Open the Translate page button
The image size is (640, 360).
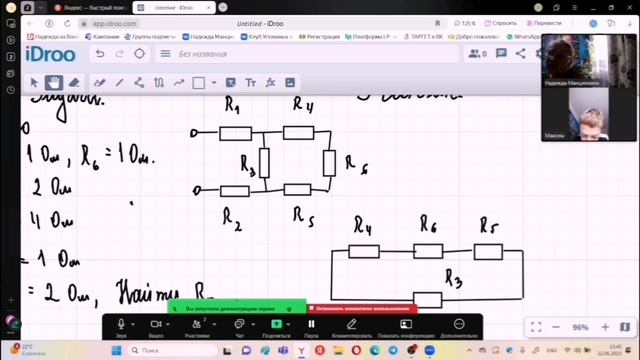coord(544,23)
